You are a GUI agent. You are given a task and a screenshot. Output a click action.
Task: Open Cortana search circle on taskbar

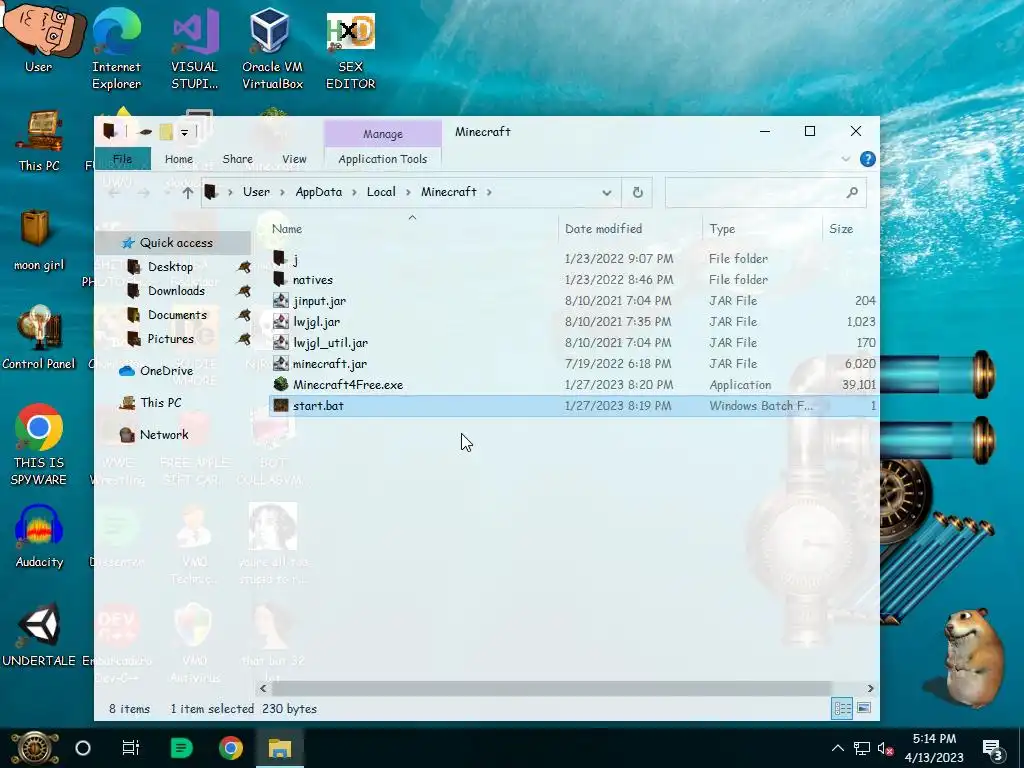(x=83, y=748)
